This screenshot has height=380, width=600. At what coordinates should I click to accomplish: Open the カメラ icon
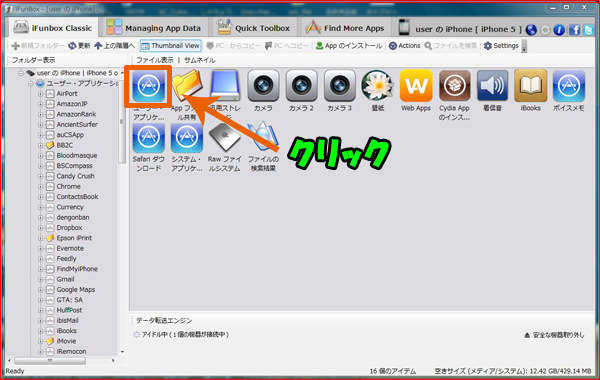coord(263,86)
